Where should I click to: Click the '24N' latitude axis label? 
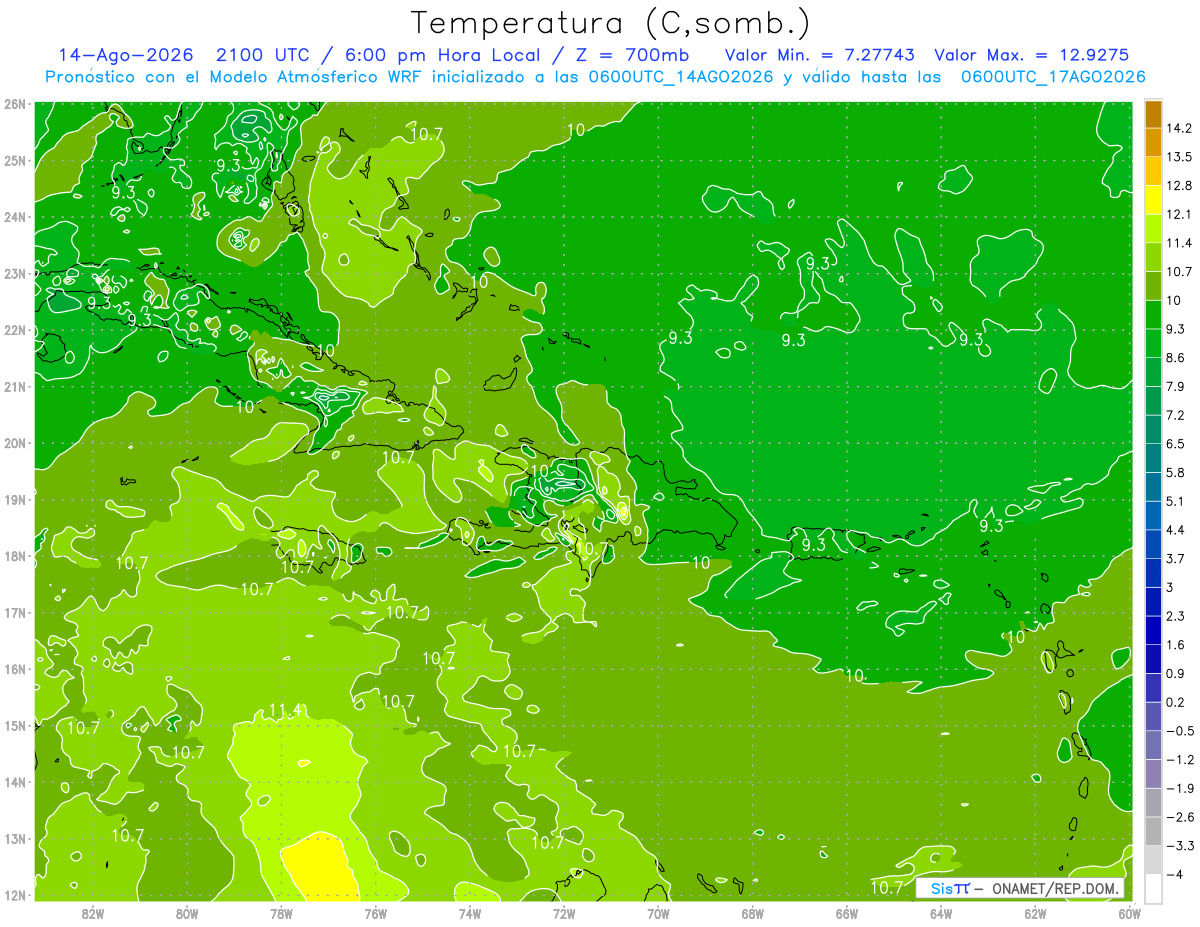pos(15,217)
